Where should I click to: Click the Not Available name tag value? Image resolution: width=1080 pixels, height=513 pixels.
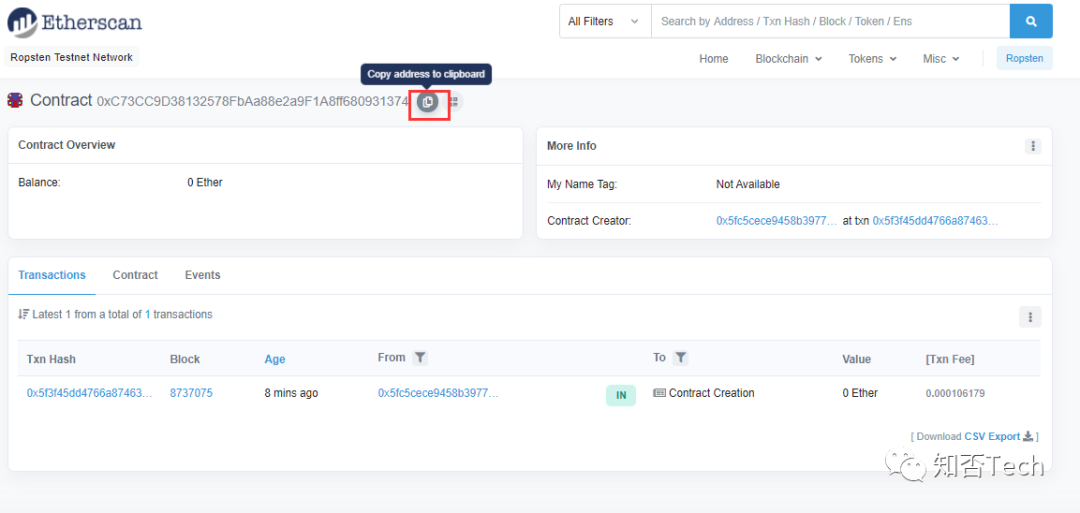(x=748, y=185)
